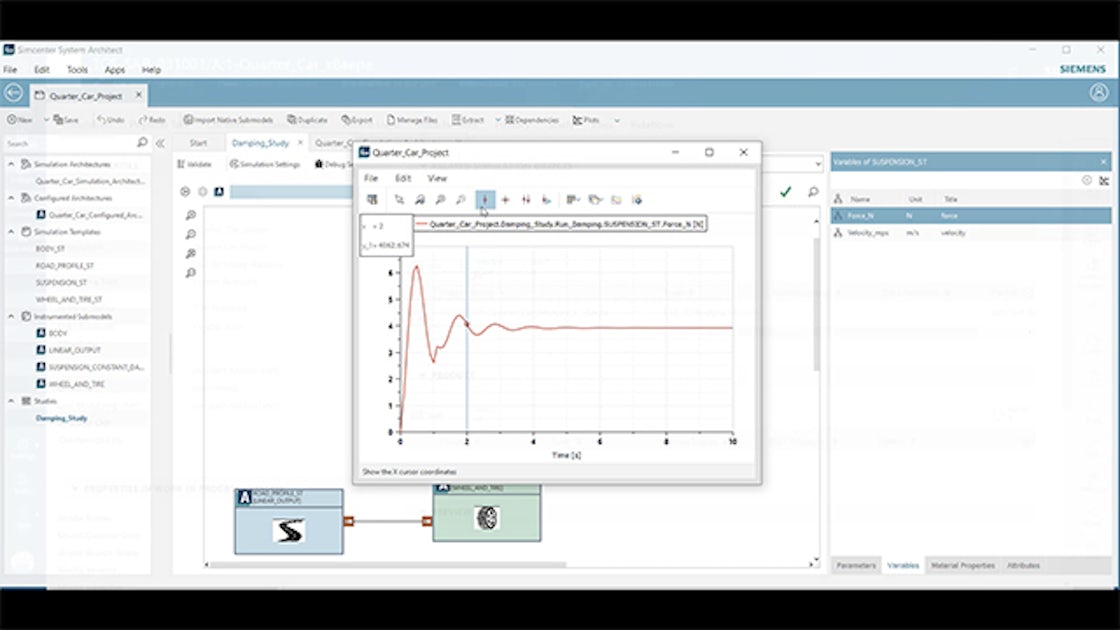Open the dropdown arrow next to New
Image resolution: width=1120 pixels, height=630 pixels.
click(46, 120)
